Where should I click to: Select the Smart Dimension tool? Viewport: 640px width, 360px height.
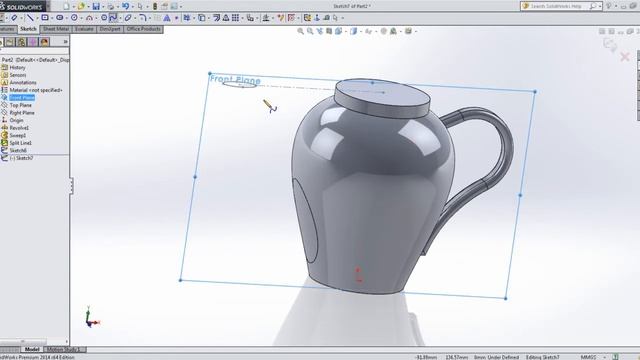(14, 18)
